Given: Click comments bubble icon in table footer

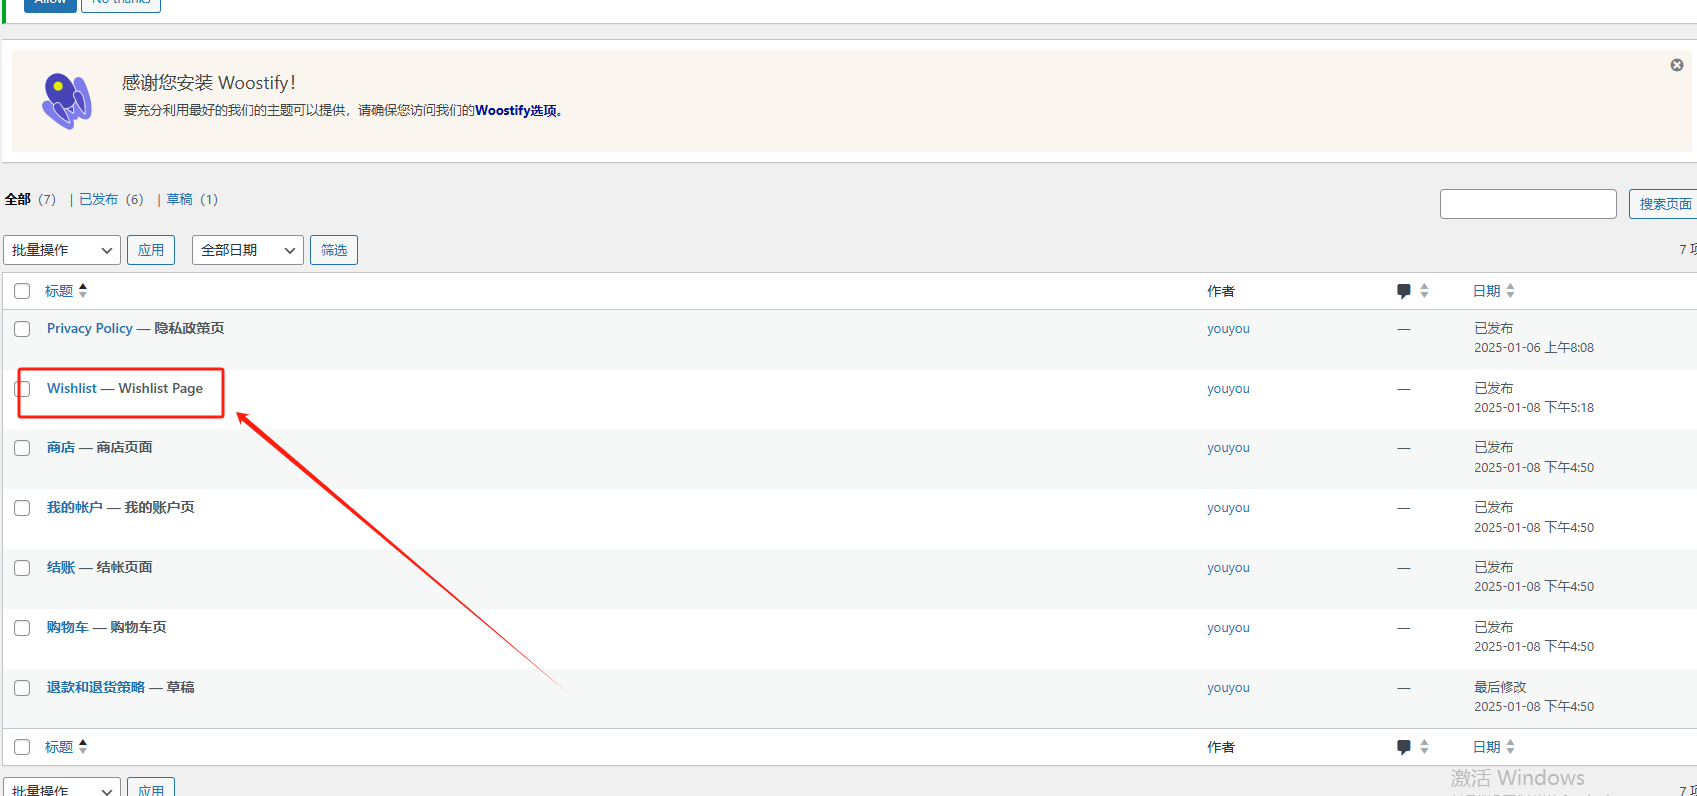Looking at the screenshot, I should (1403, 747).
